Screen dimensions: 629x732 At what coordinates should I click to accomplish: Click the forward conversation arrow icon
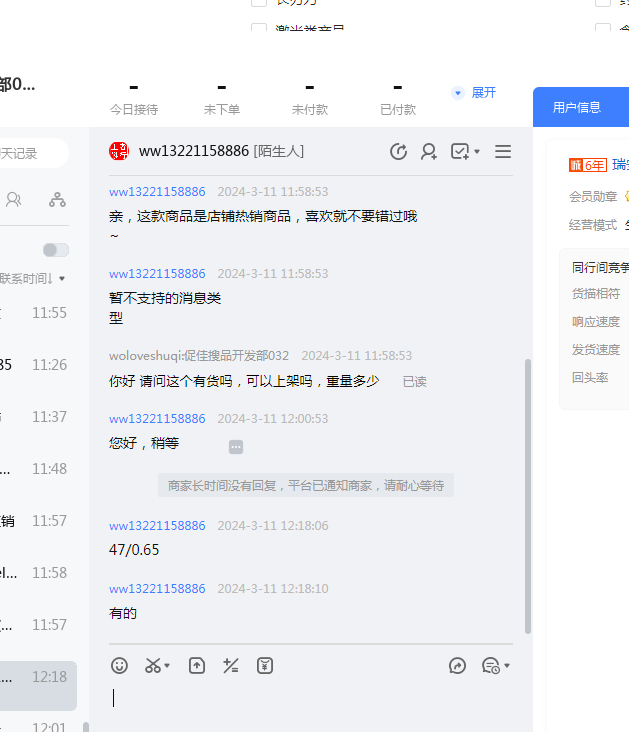(x=458, y=666)
